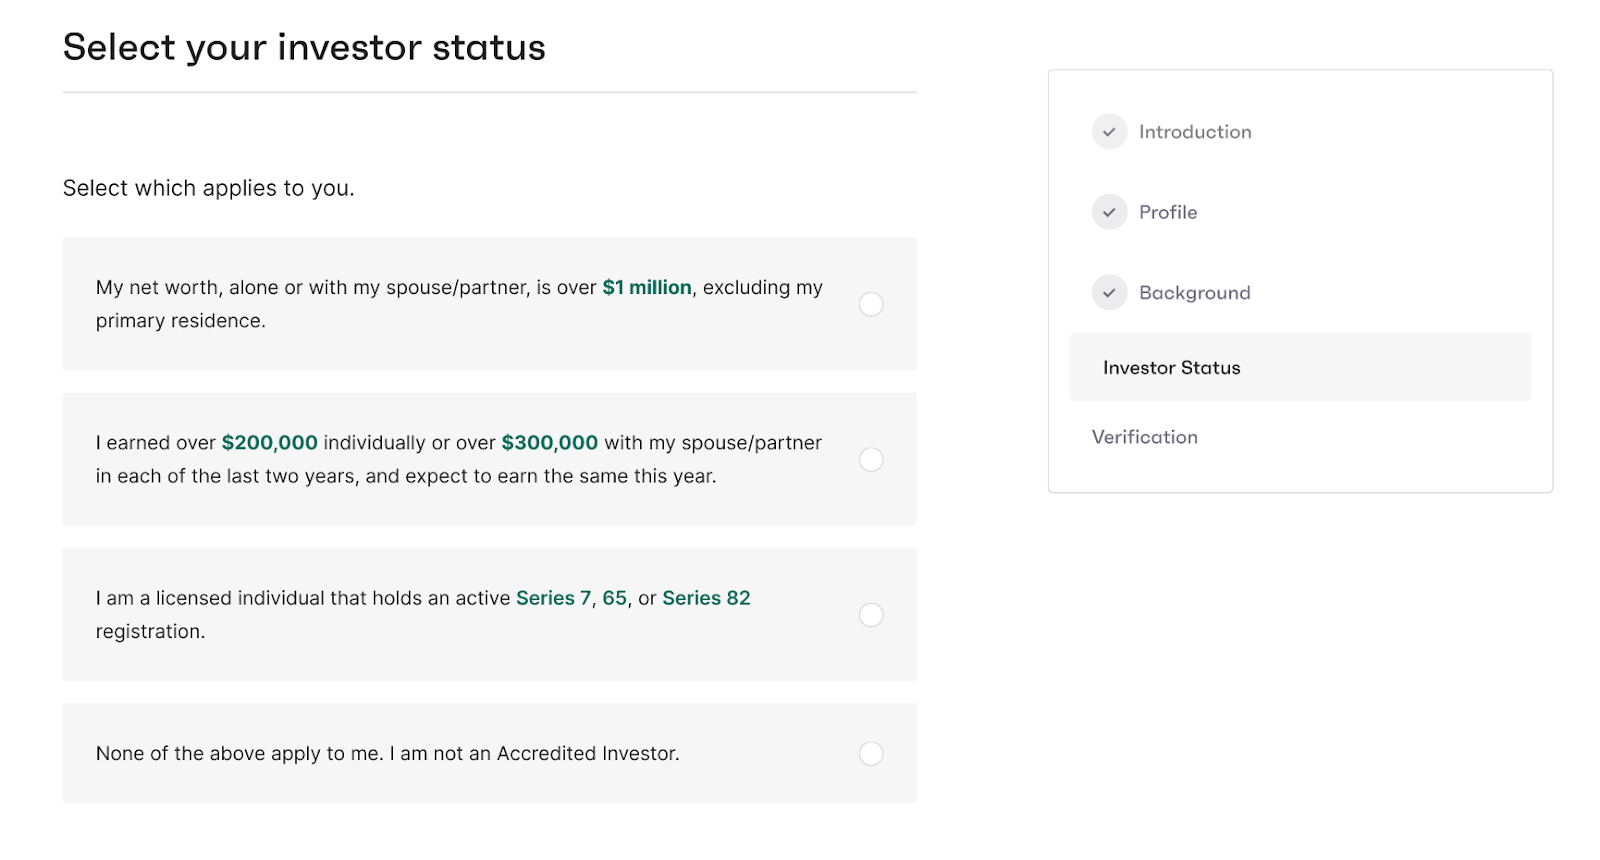
Task: Click the "Series 7" highlighted text
Action: [x=554, y=598]
